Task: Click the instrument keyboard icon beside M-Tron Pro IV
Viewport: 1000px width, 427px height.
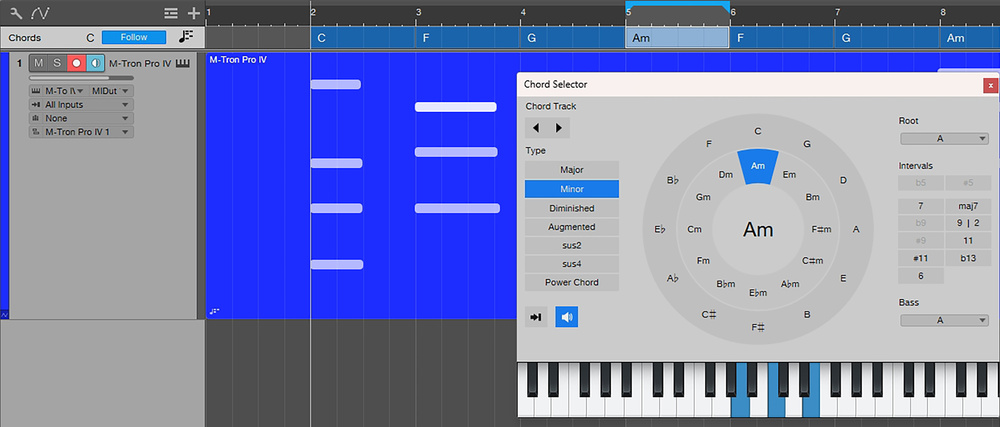Action: coord(183,64)
